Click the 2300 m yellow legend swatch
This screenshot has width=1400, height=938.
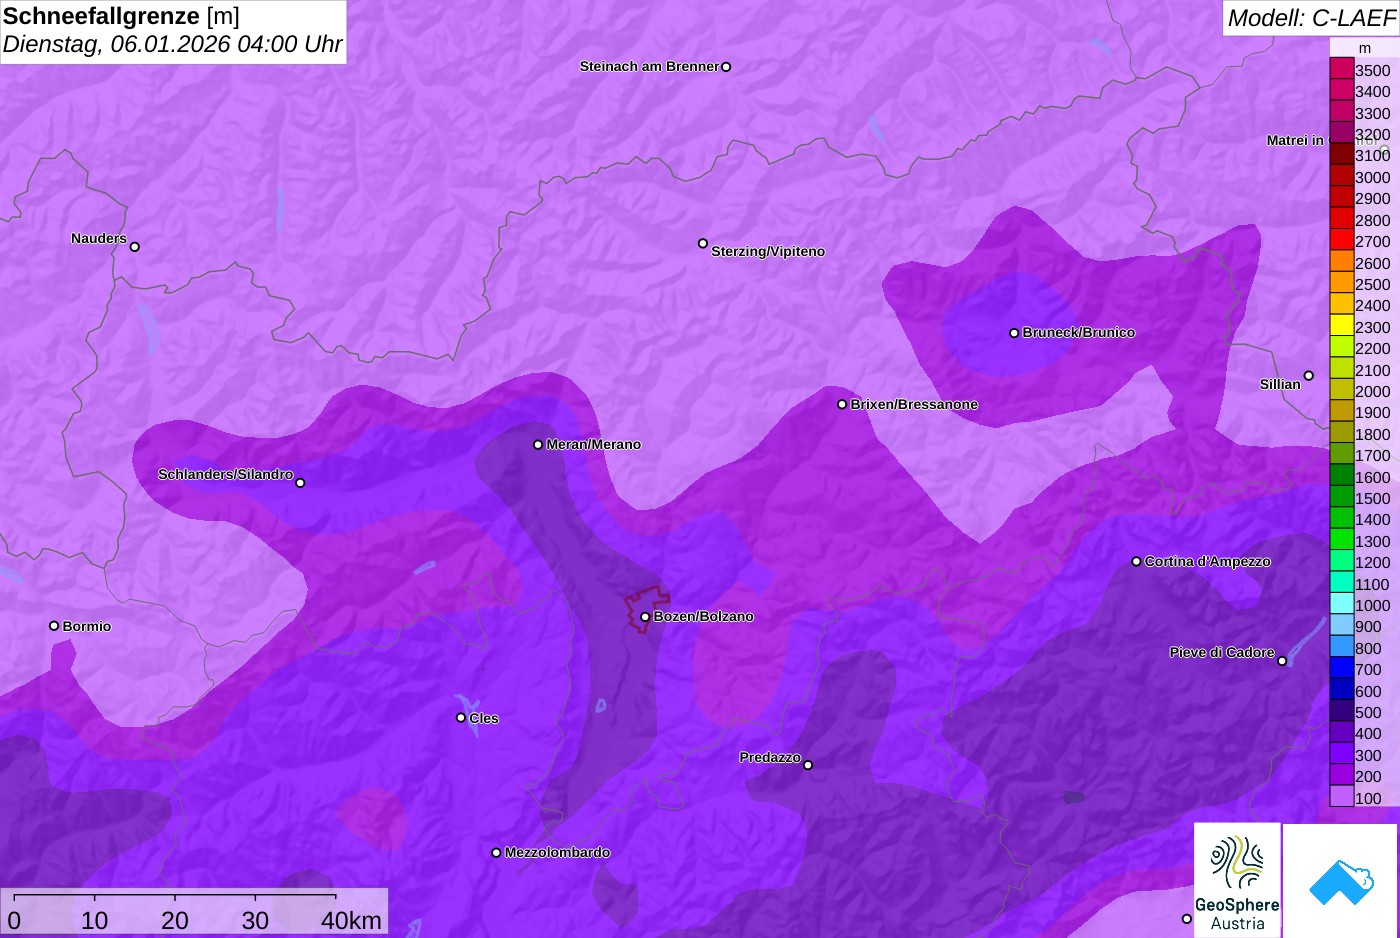click(x=1341, y=326)
